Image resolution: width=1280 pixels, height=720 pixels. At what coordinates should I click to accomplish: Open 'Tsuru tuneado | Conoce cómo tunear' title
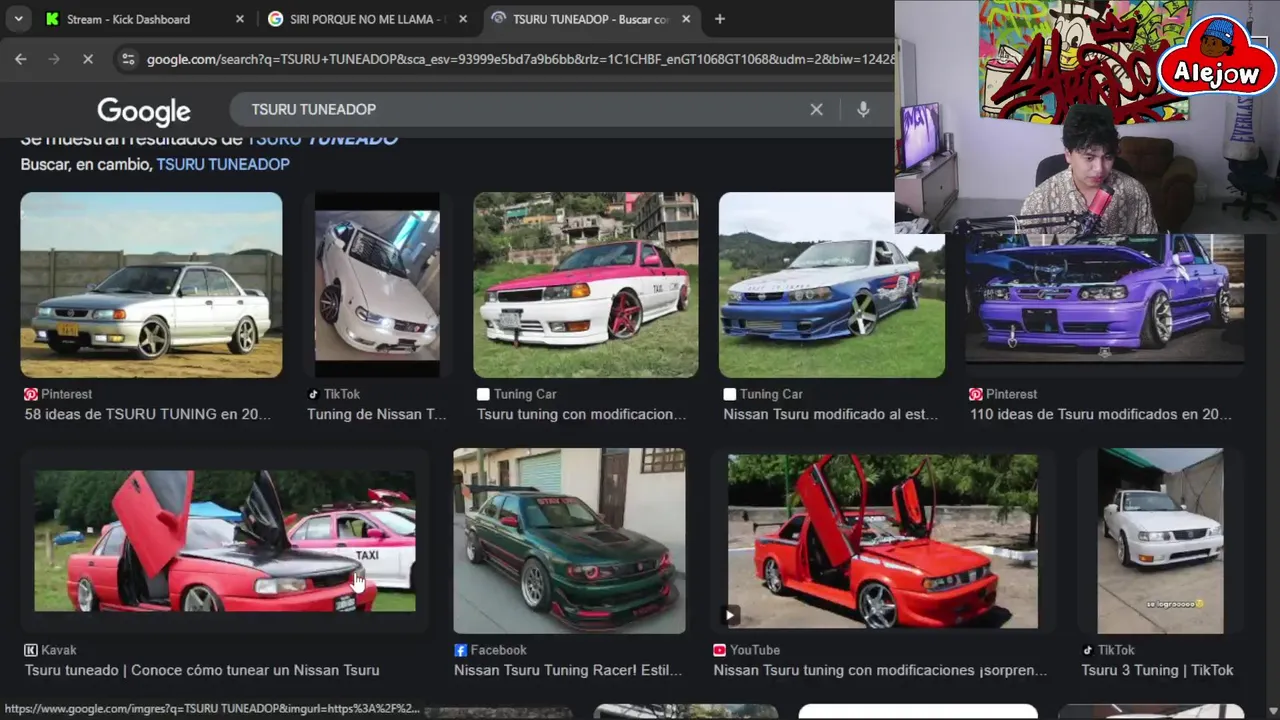202,670
